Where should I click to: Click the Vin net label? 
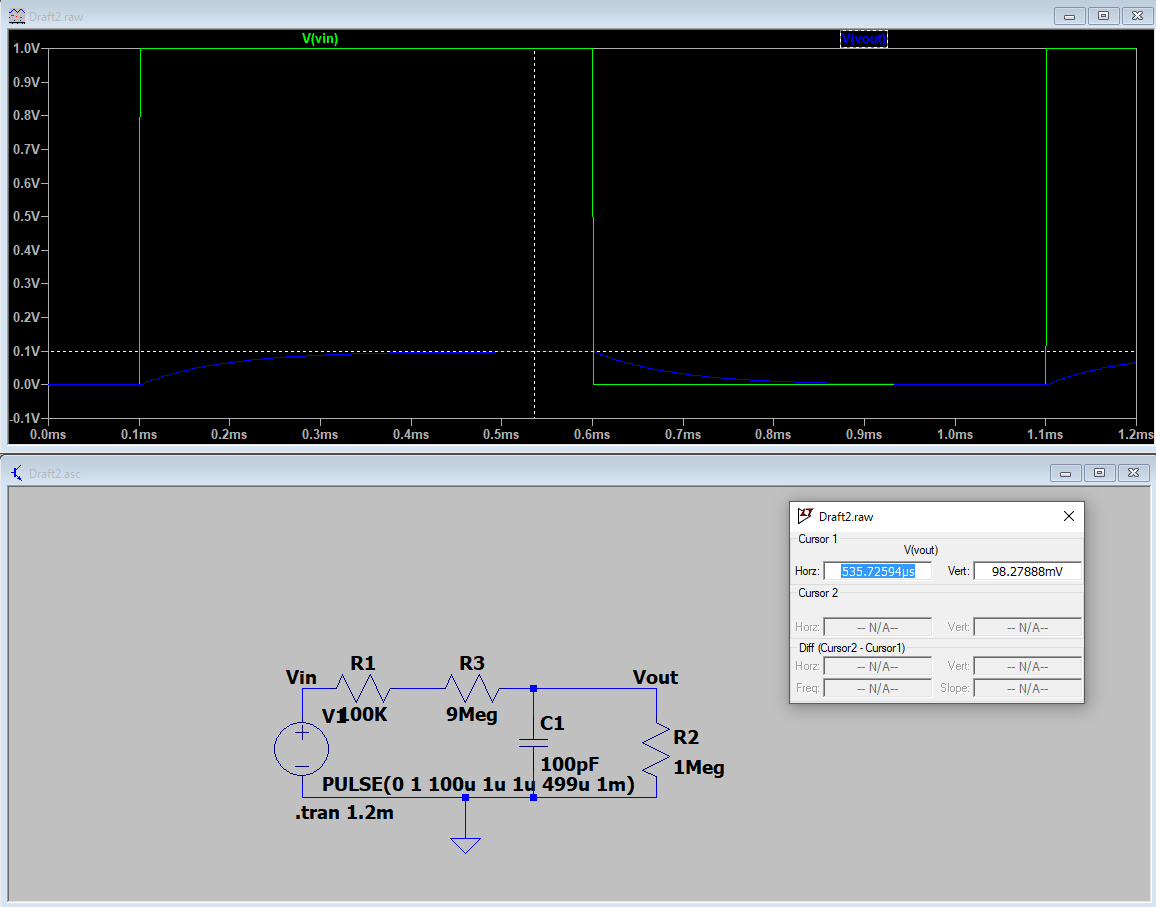click(x=301, y=677)
